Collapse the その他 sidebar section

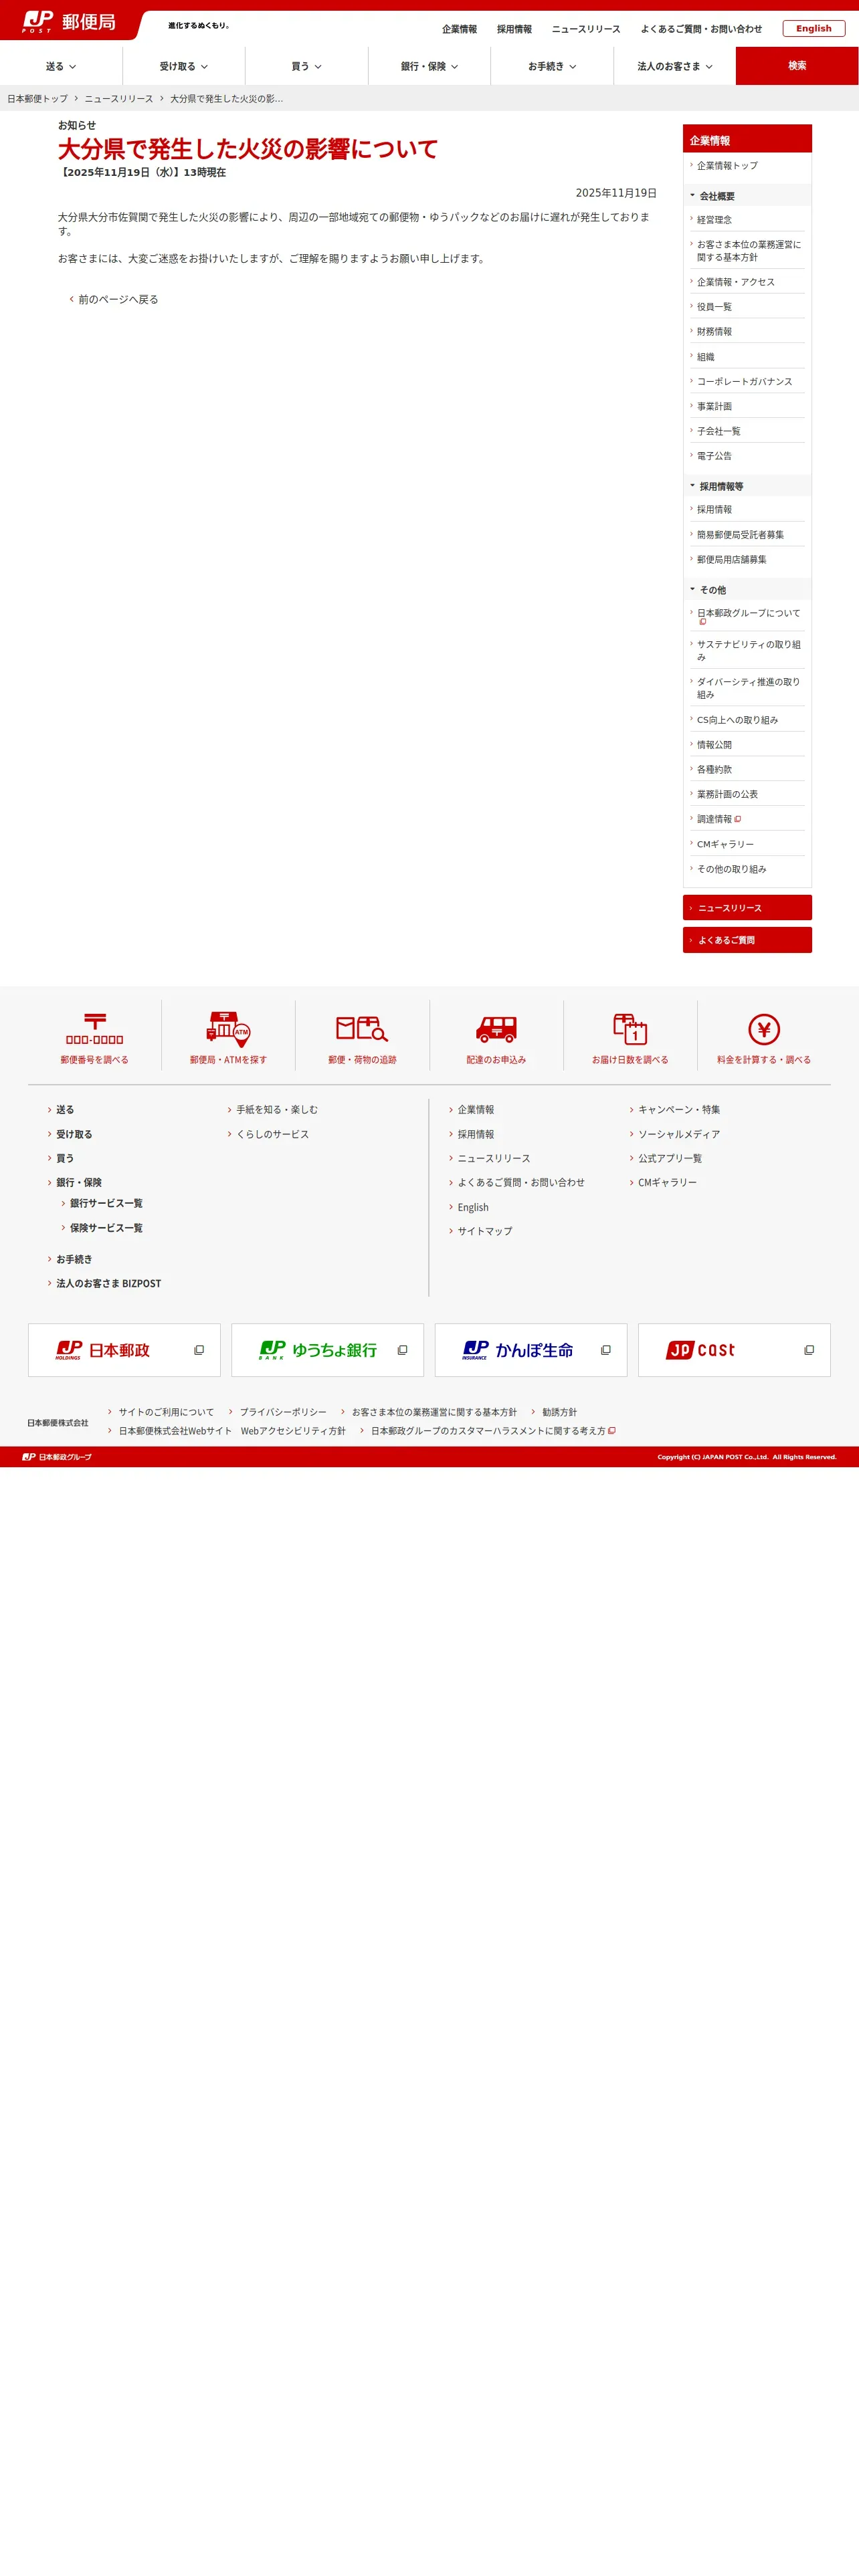748,590
